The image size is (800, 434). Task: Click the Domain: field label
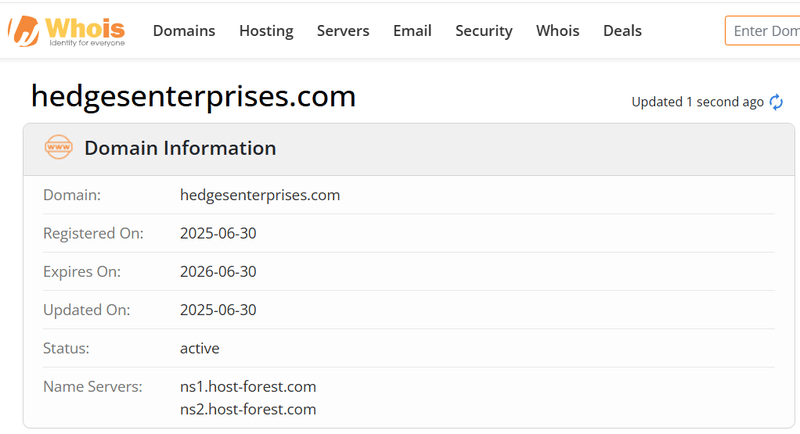click(x=72, y=195)
